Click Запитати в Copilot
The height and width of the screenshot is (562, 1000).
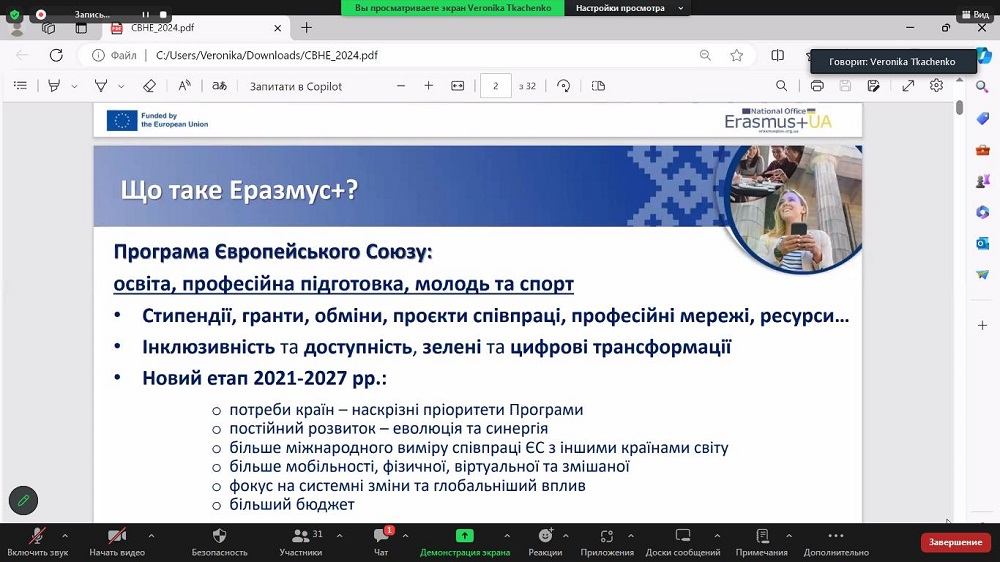click(x=296, y=86)
